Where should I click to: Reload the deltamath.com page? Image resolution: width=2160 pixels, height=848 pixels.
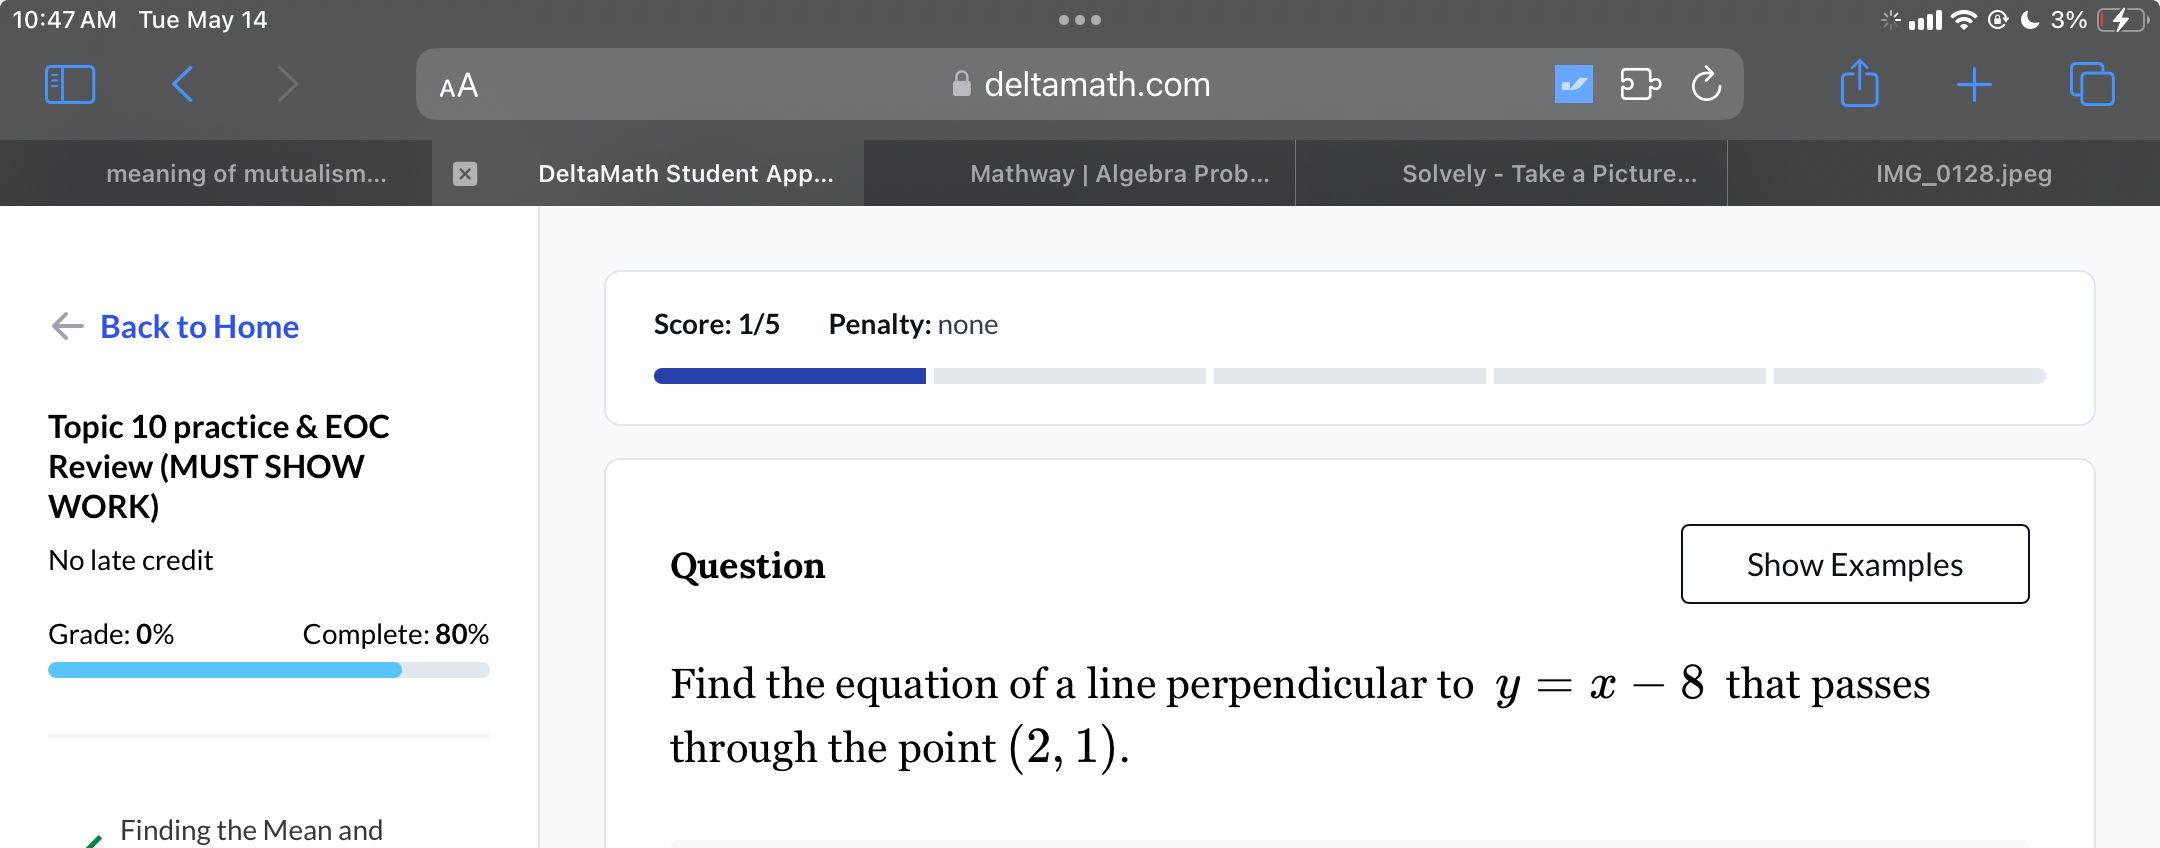tap(1707, 85)
